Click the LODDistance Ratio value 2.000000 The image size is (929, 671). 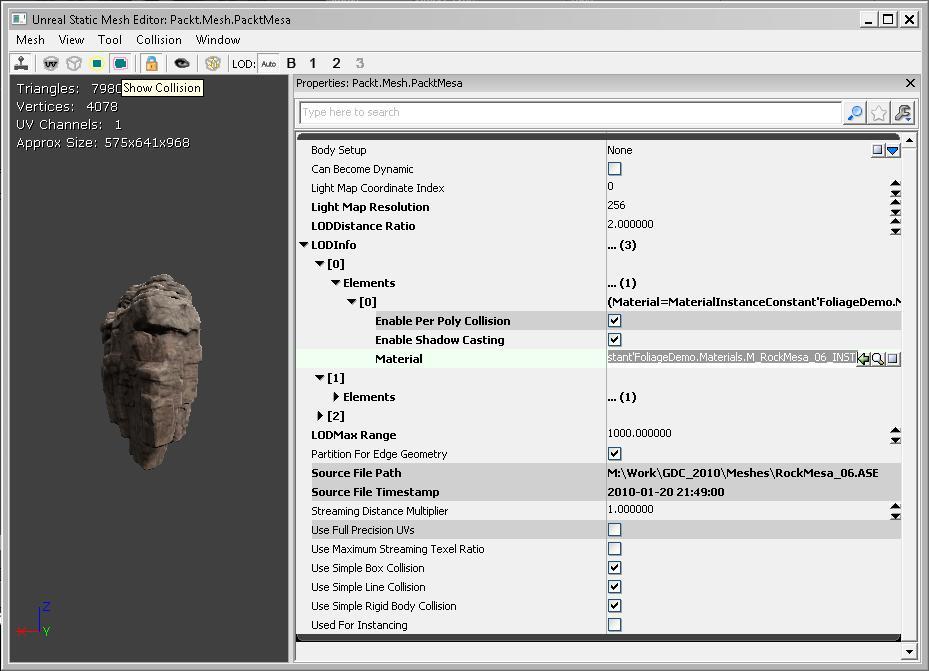click(630, 224)
